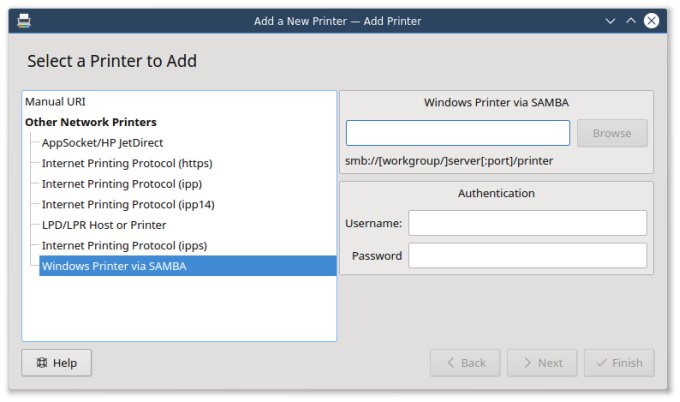This screenshot has height=402, width=680.
Task: Minimize the Add Printer window
Action: 611,20
